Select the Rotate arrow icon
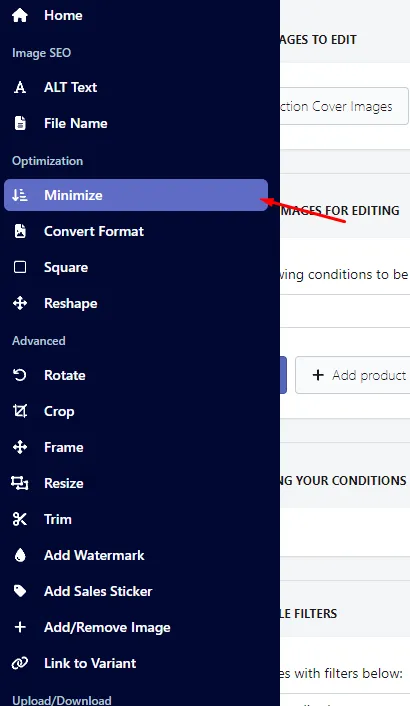The image size is (410, 706). [x=20, y=375]
